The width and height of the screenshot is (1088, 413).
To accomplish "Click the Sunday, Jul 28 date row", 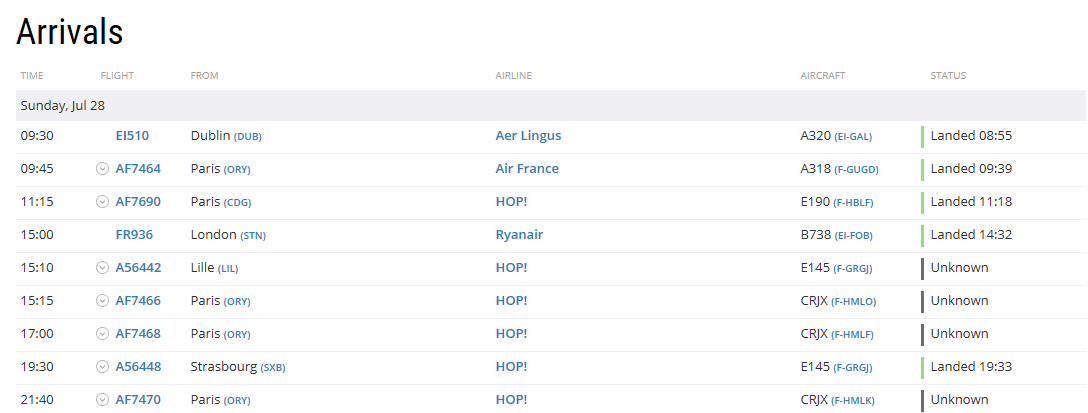I will 550,106.
